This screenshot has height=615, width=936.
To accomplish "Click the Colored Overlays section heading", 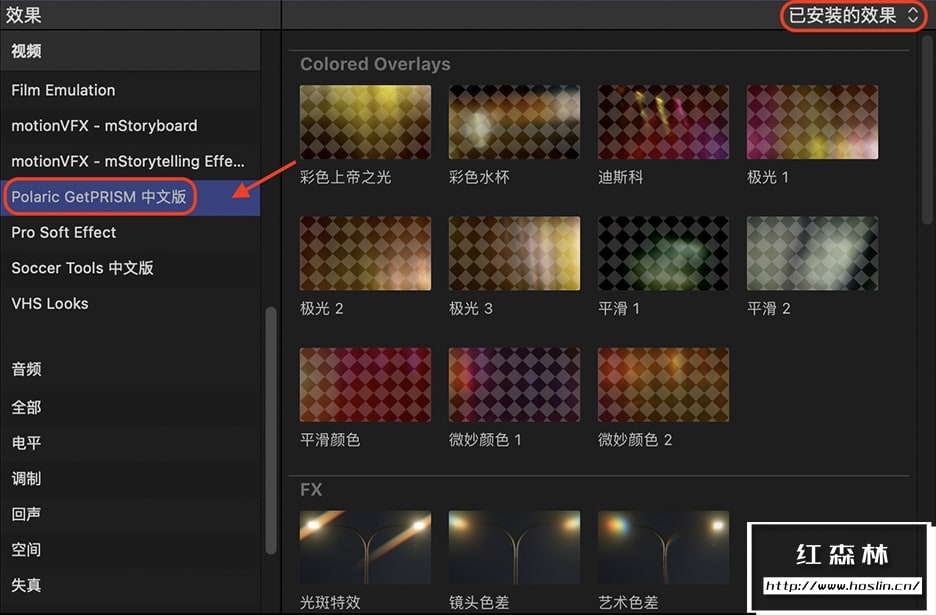I will [375, 64].
